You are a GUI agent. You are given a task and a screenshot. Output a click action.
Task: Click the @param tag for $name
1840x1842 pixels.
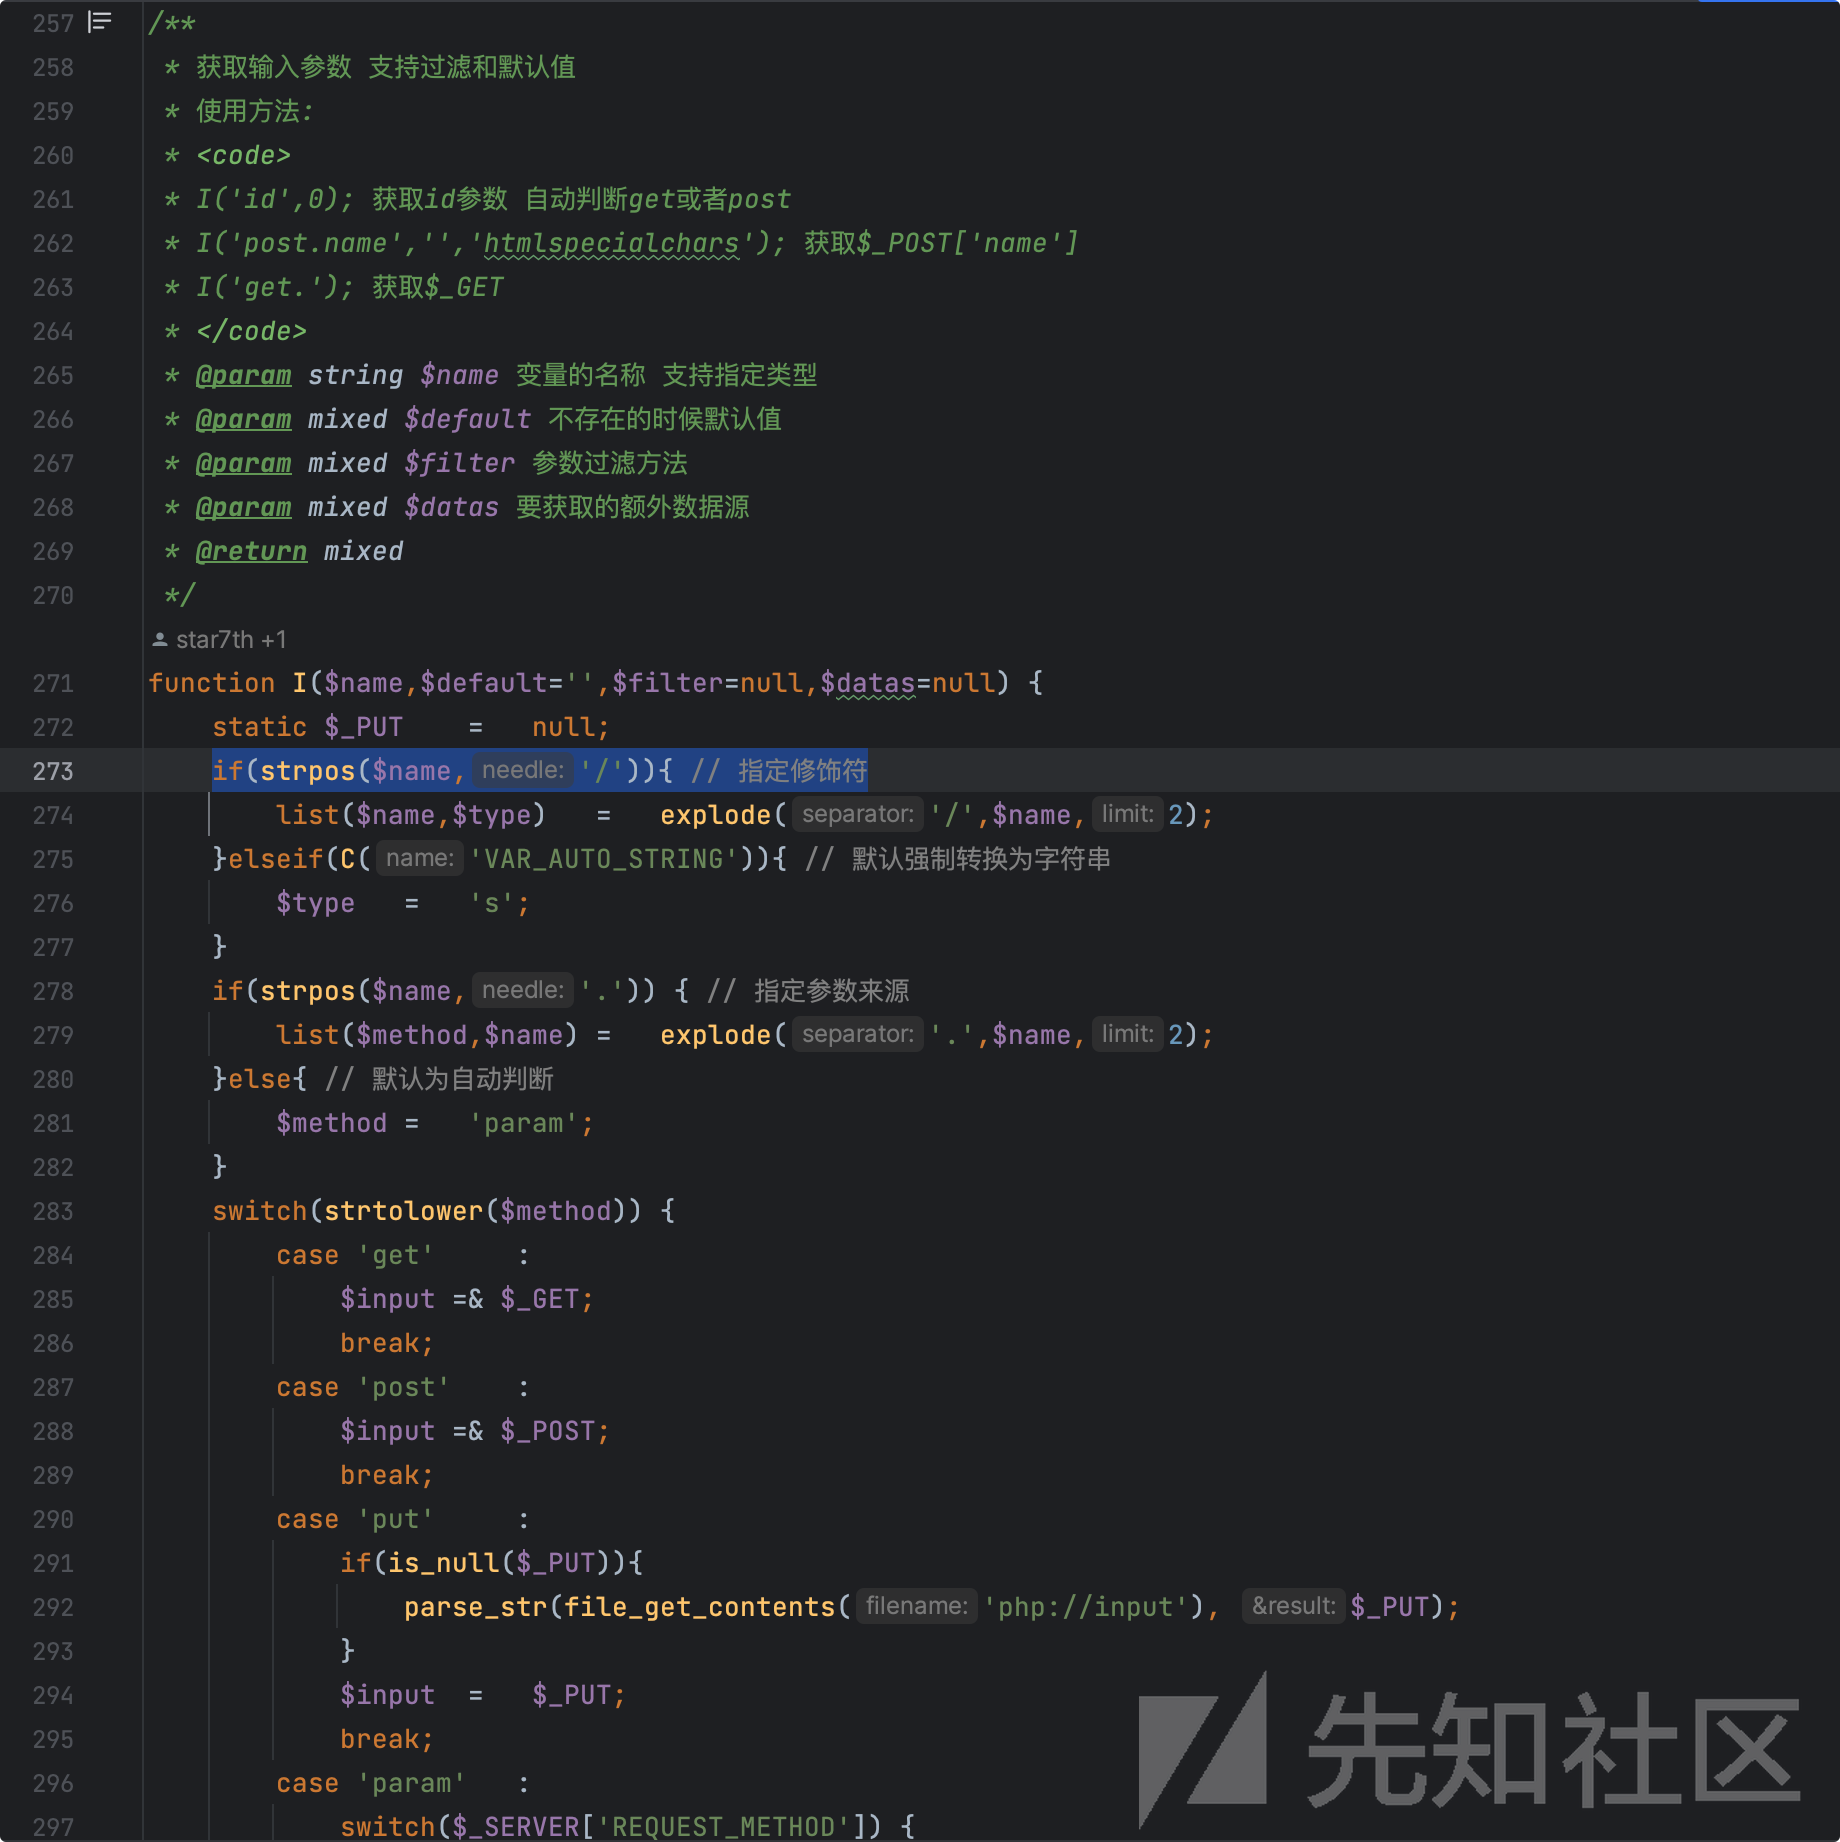click(243, 375)
